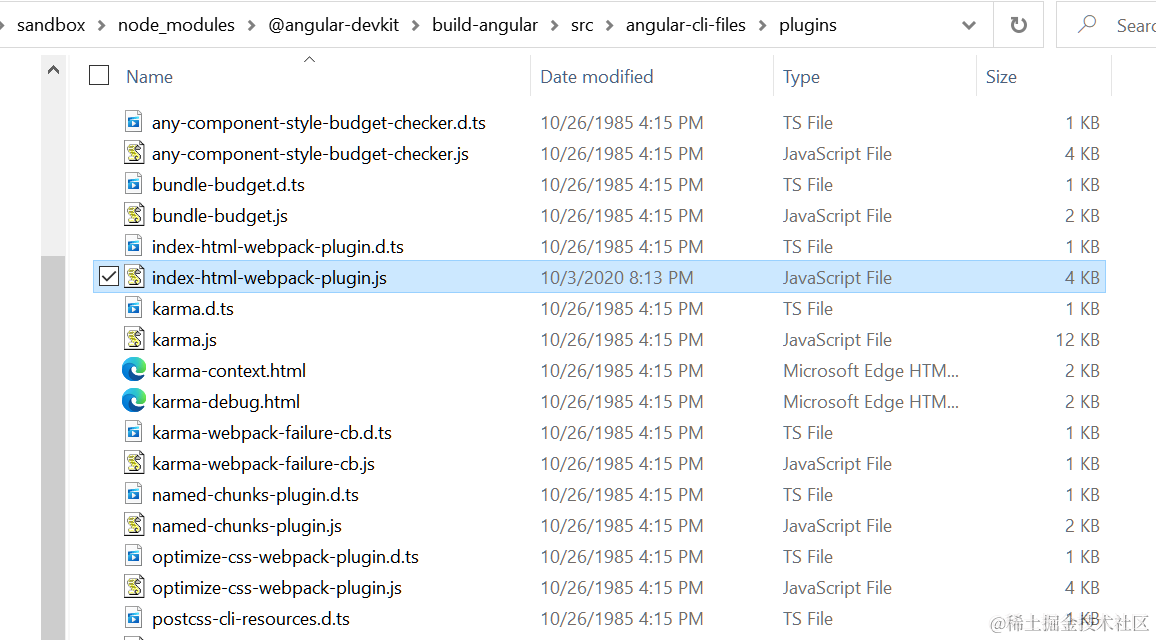Click the karma-webpack-failure-cb.d.ts file icon
Screen dimensions: 1156x640
click(133, 431)
